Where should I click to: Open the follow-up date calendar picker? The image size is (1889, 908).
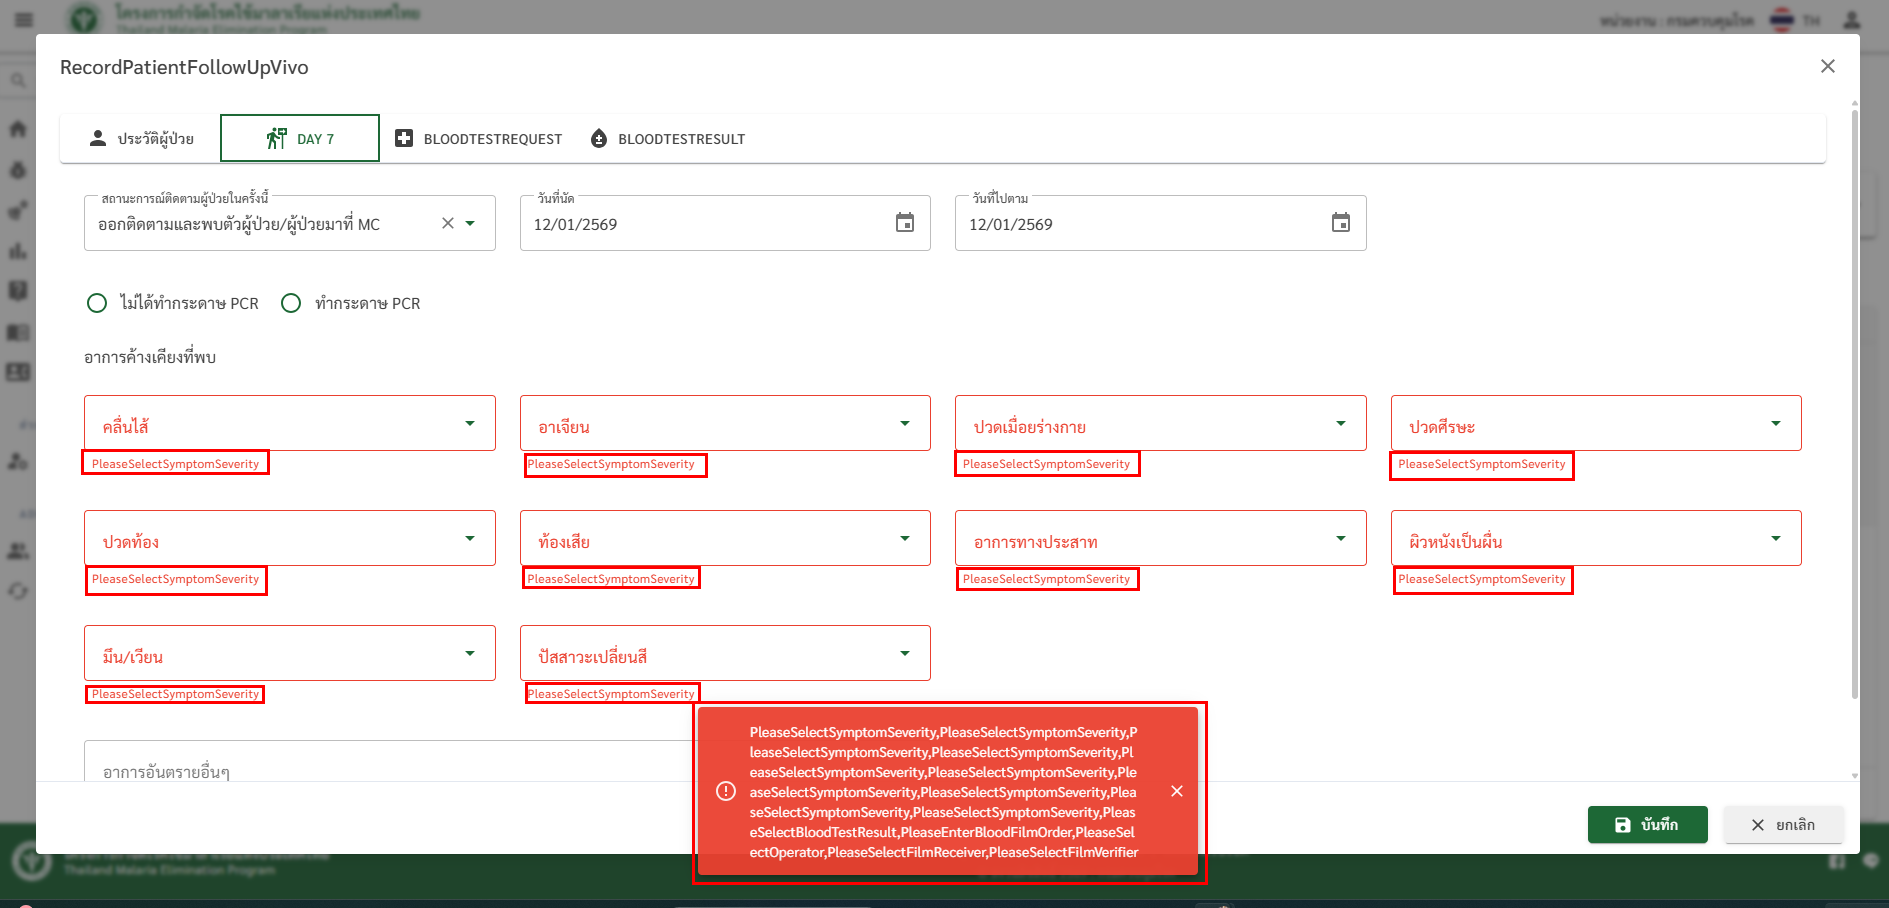click(1340, 223)
